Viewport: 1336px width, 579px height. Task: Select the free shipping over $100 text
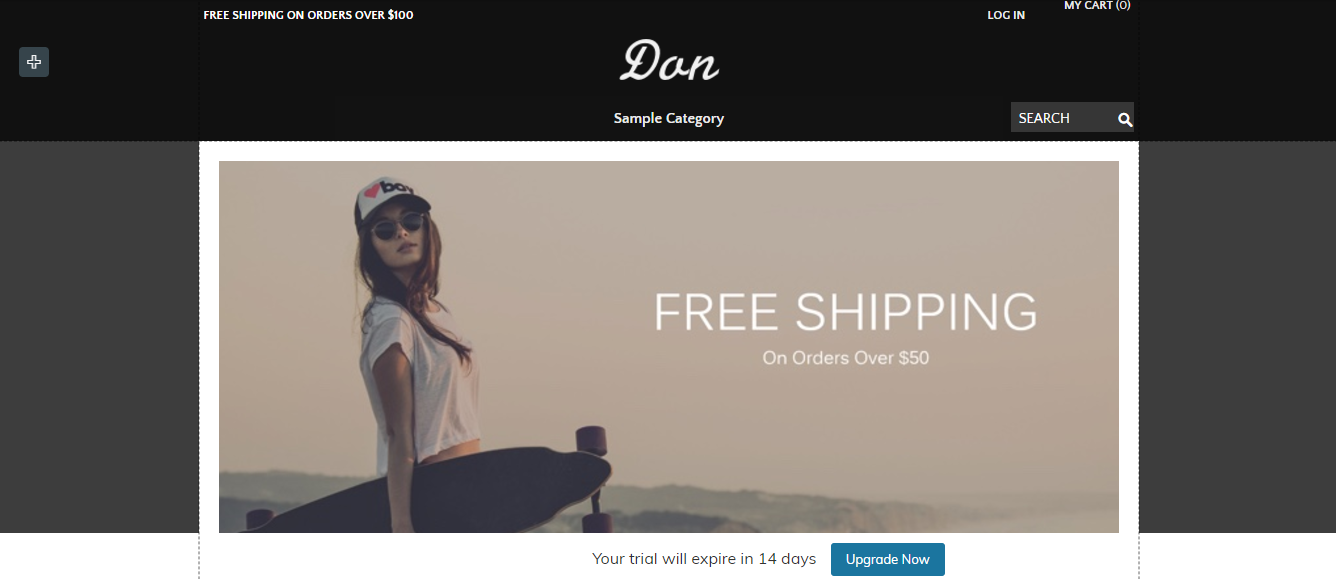pyautogui.click(x=308, y=15)
